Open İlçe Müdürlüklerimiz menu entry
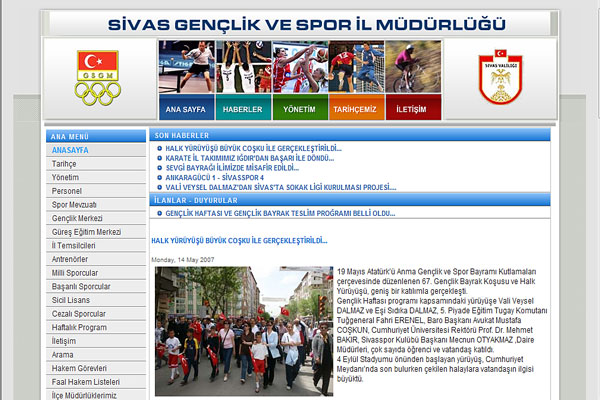Viewport: 600px width, 400px height. coord(96,395)
